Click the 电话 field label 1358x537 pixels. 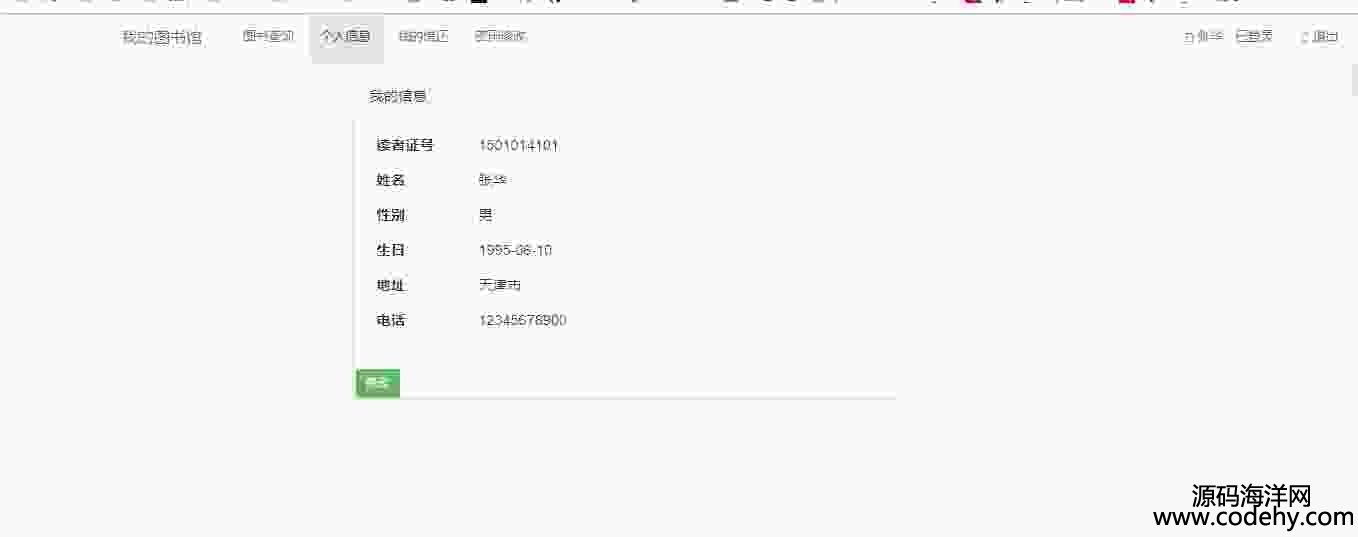391,320
